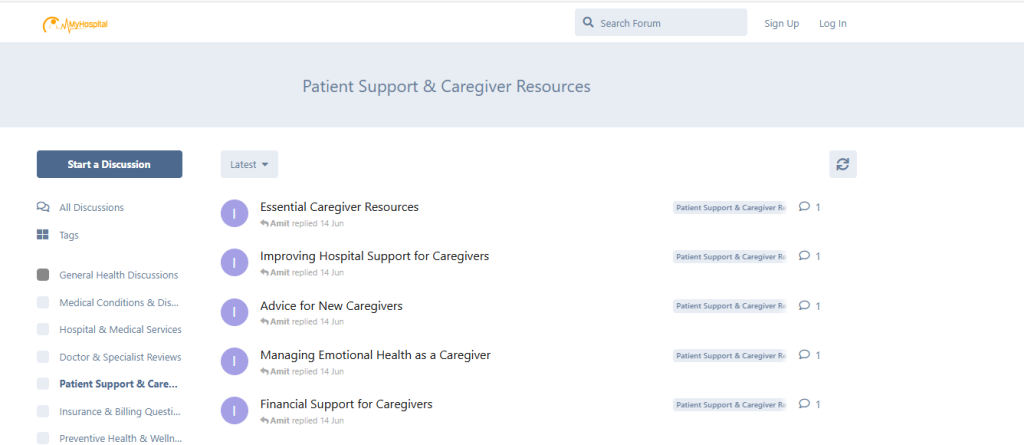This screenshot has width=1024, height=445.
Task: Open Improving Hospital Support for Caregivers discussion
Action: [x=374, y=256]
